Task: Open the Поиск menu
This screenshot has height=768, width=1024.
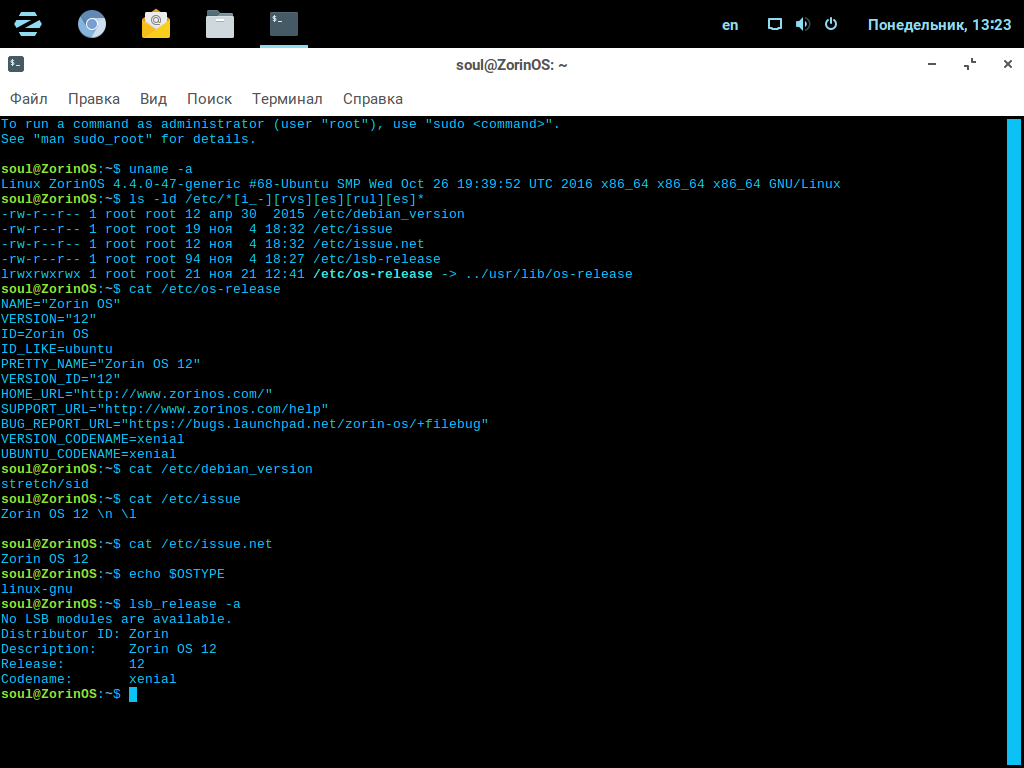Action: coord(210,99)
